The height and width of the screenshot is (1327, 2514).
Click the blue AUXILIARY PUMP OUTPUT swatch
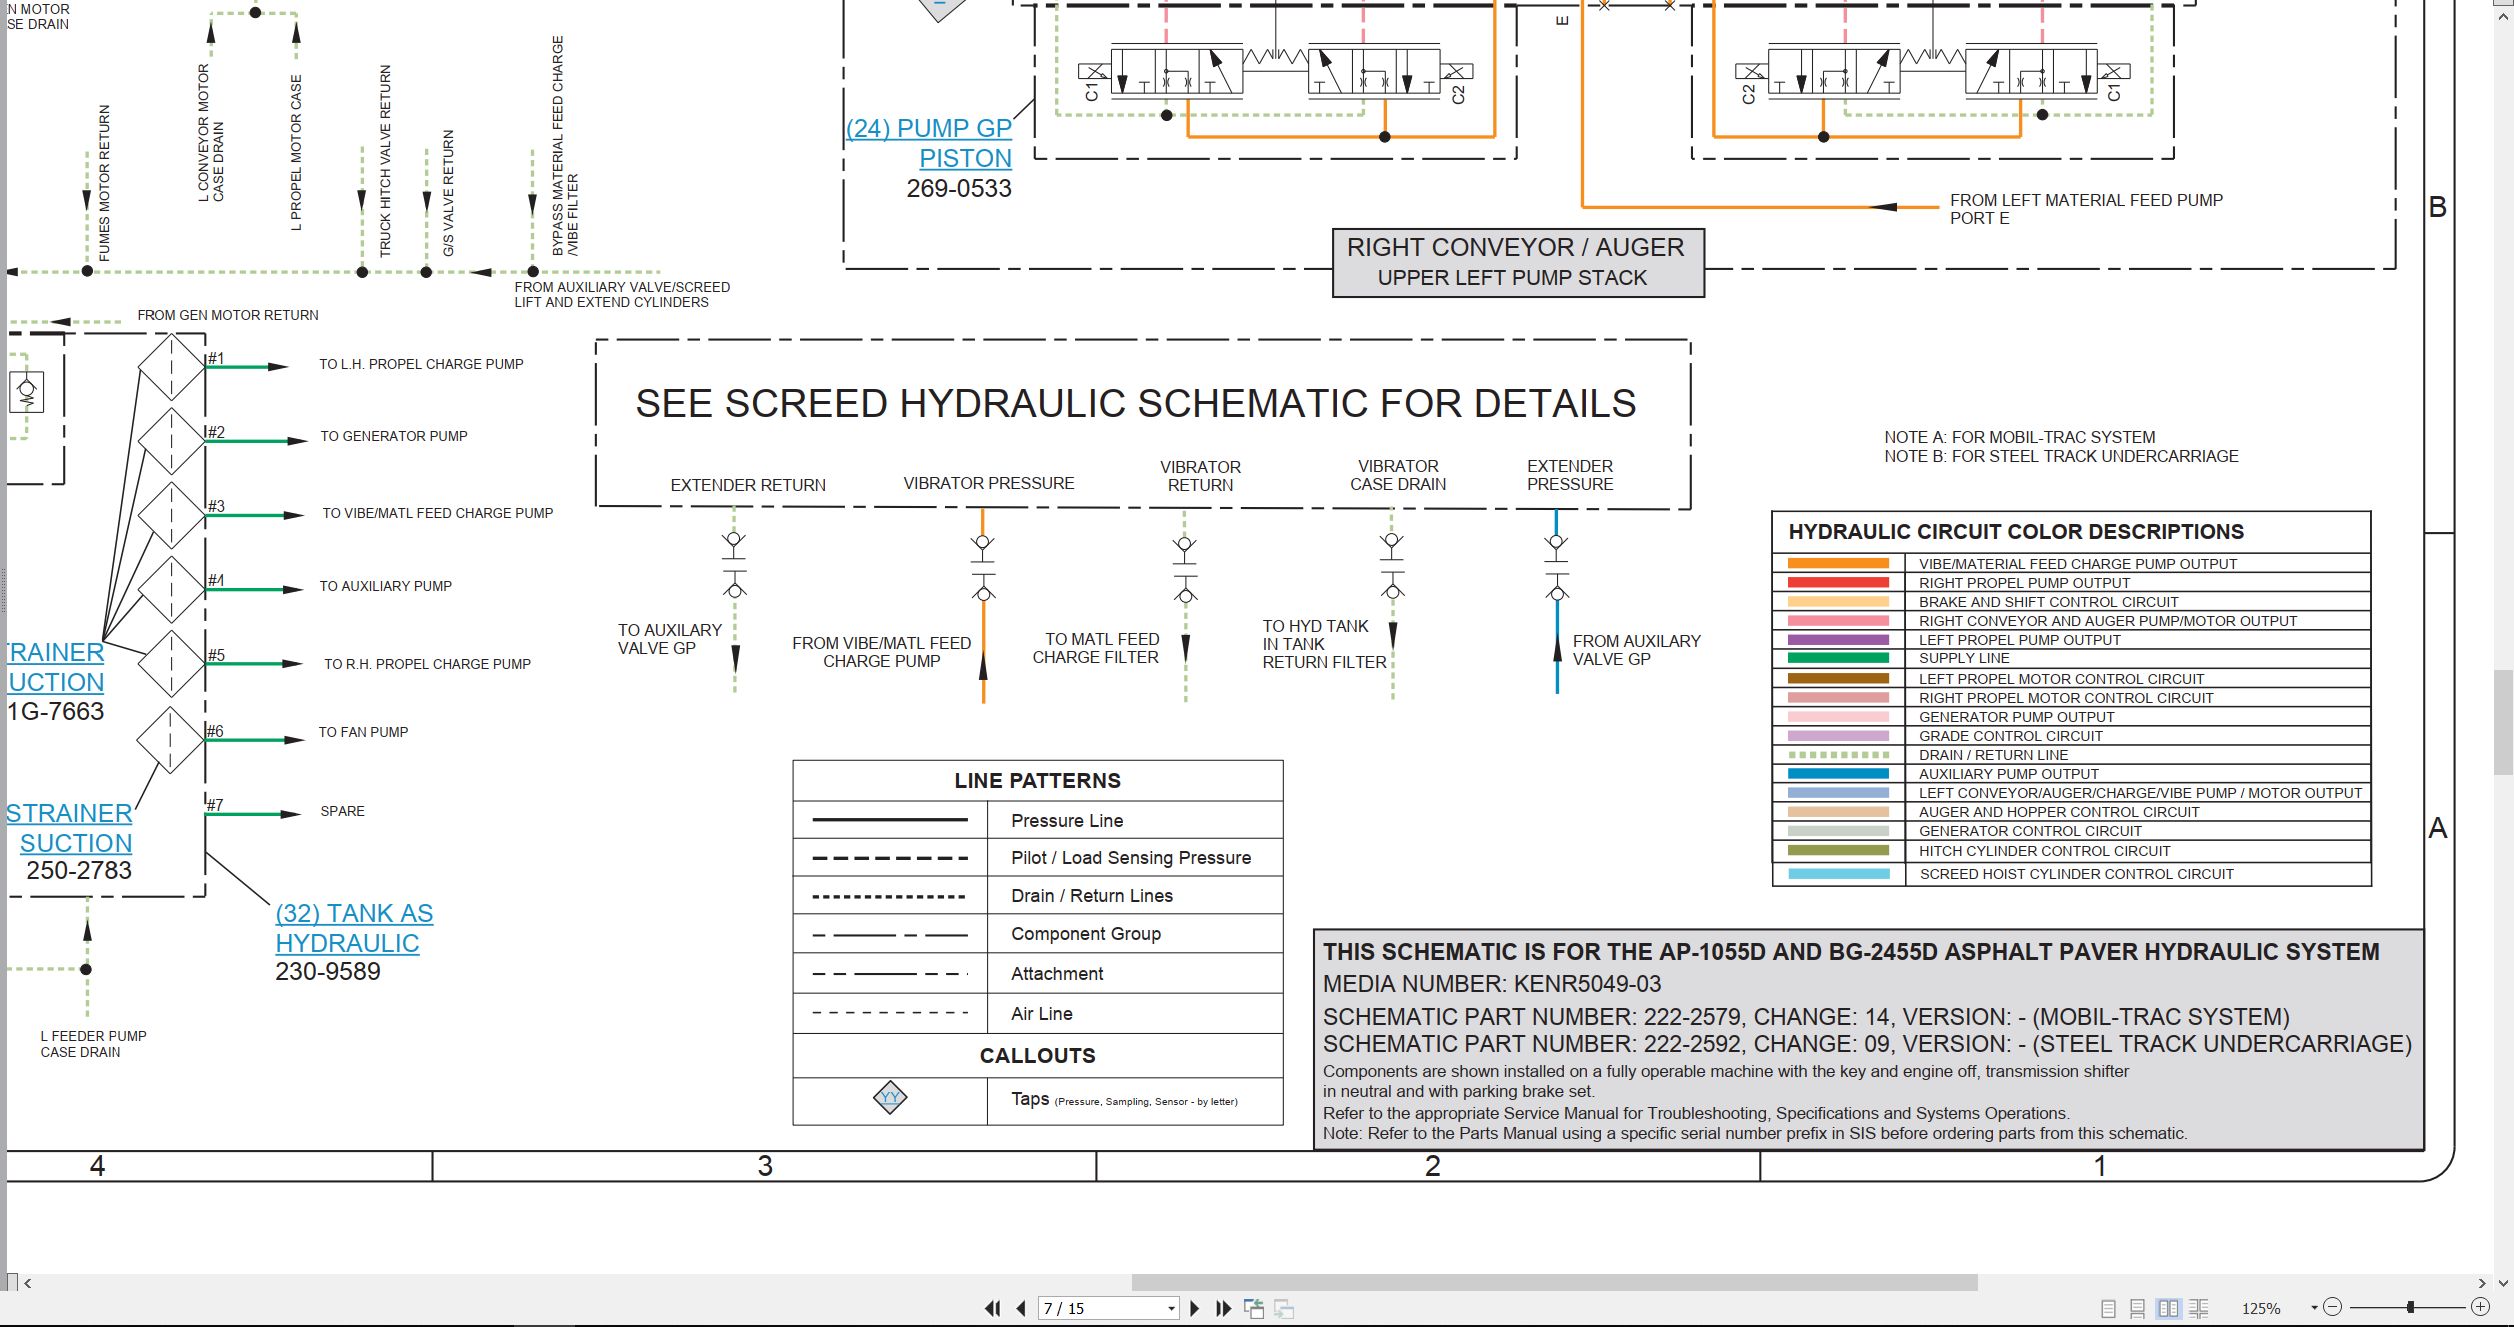1838,774
